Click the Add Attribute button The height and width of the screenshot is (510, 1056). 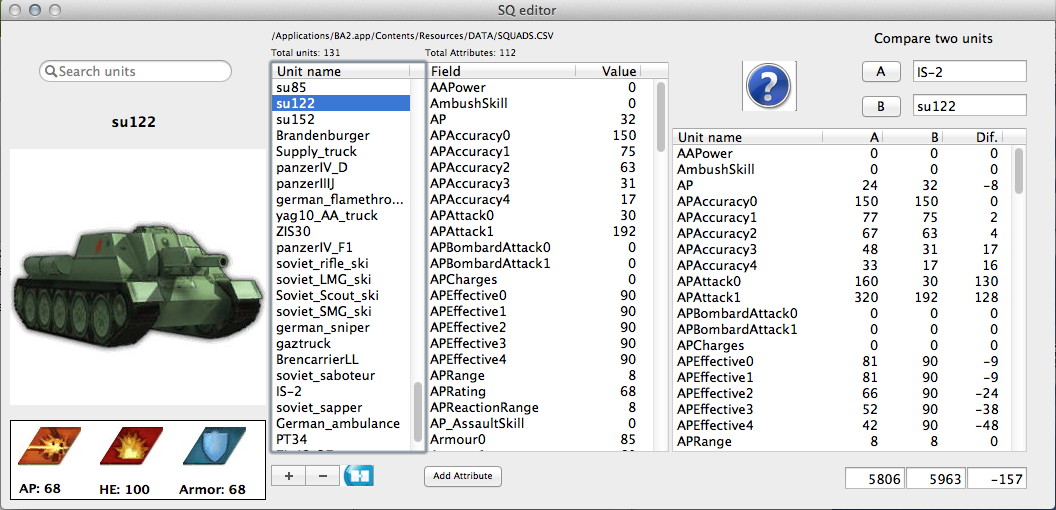(463, 476)
